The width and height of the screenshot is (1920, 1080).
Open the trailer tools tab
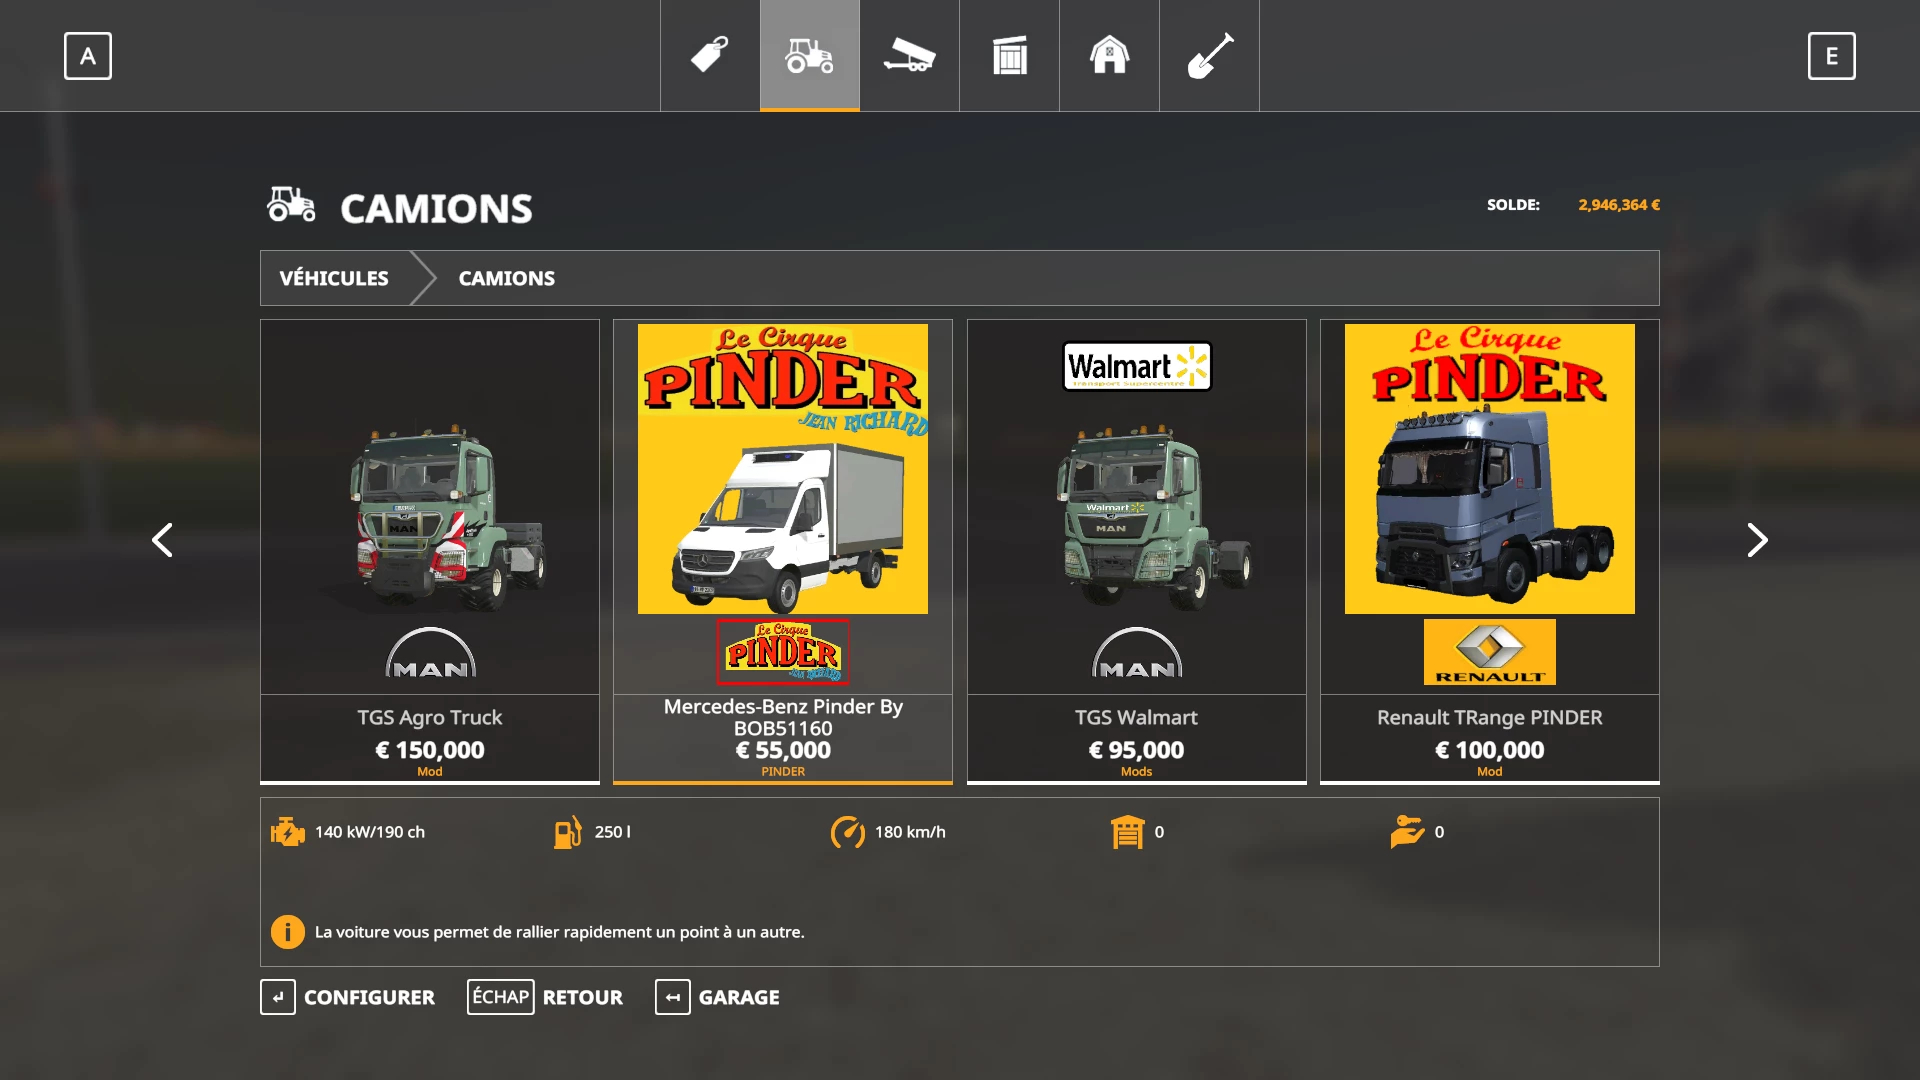click(909, 55)
